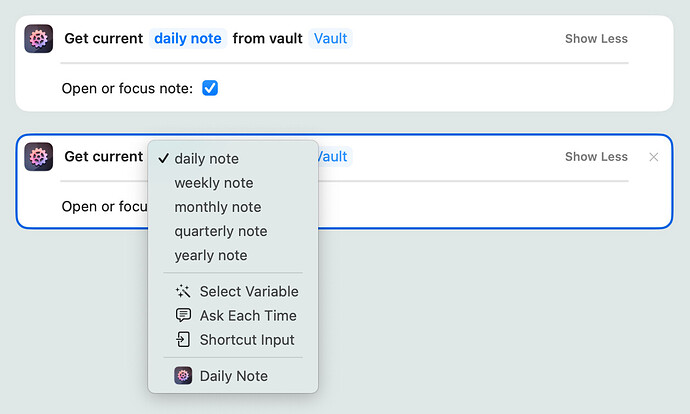Click the app icon on the first action
The height and width of the screenshot is (414, 690).
[39, 39]
